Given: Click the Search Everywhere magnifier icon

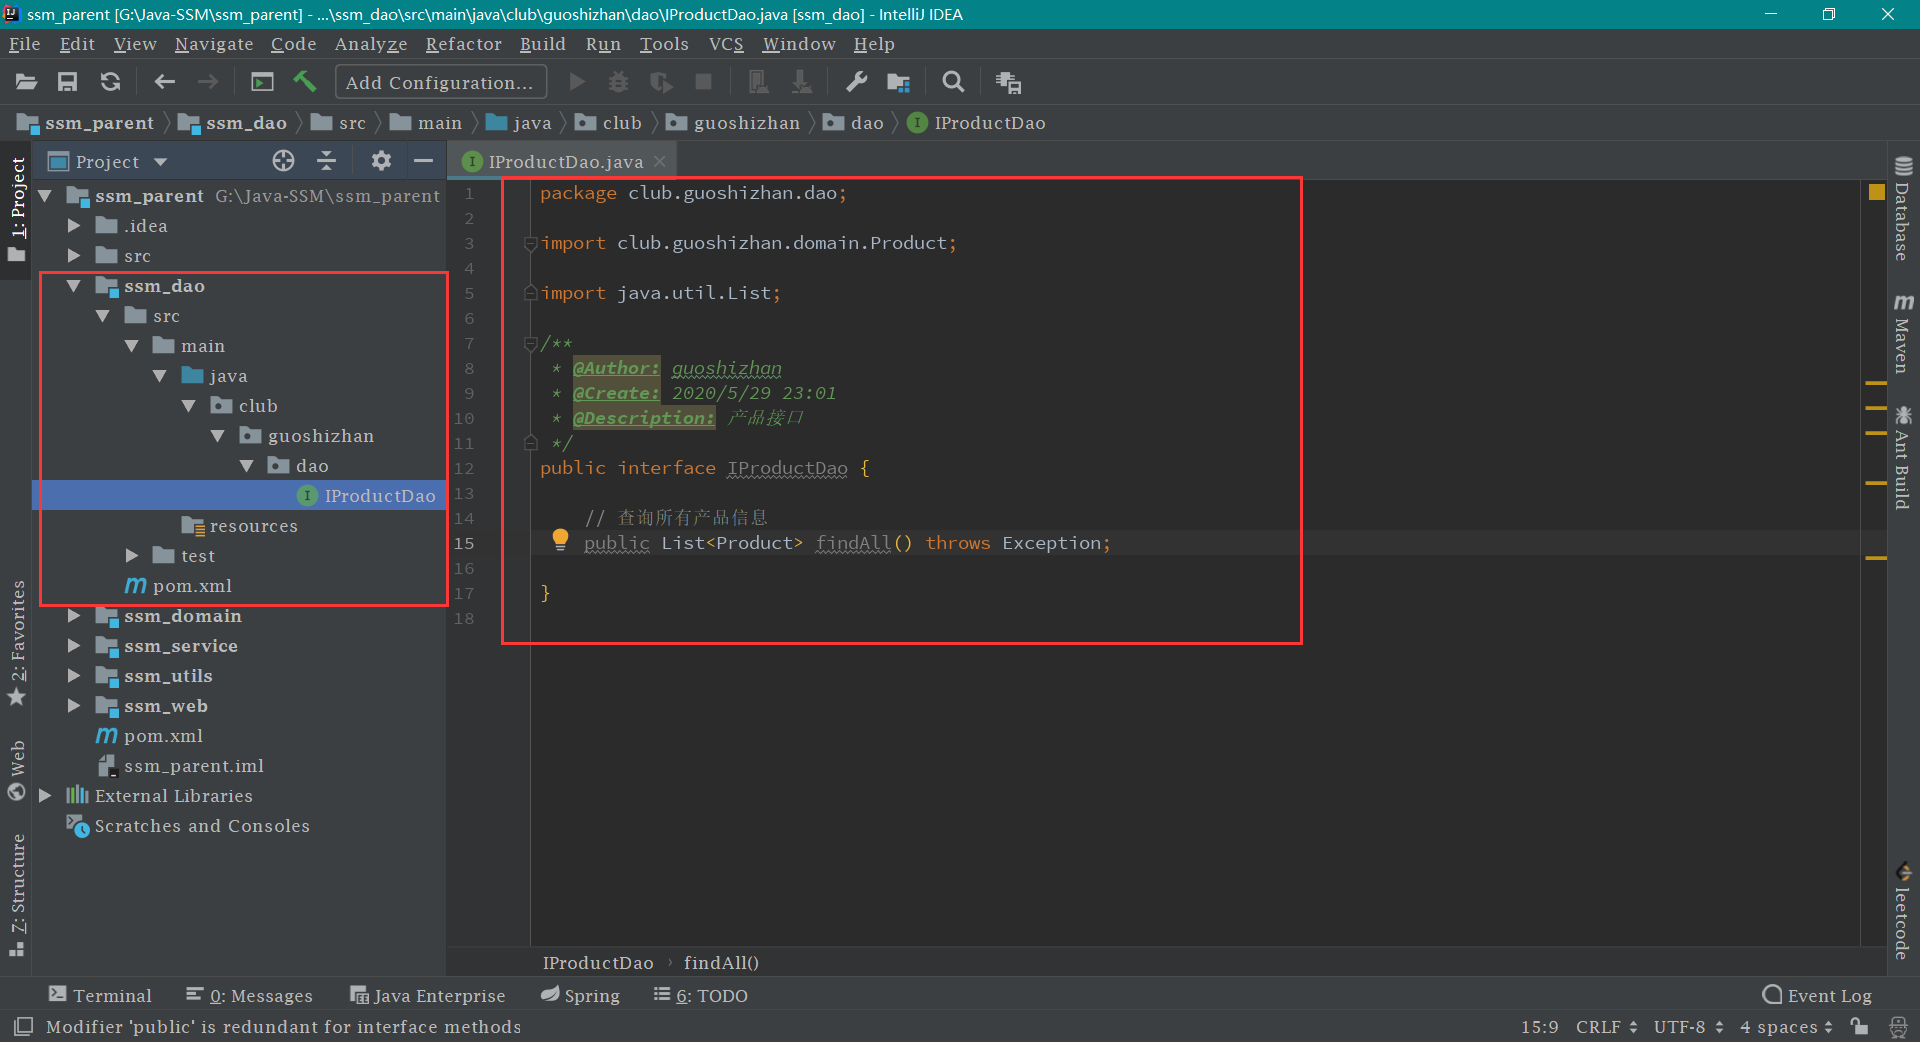Looking at the screenshot, I should pos(953,82).
